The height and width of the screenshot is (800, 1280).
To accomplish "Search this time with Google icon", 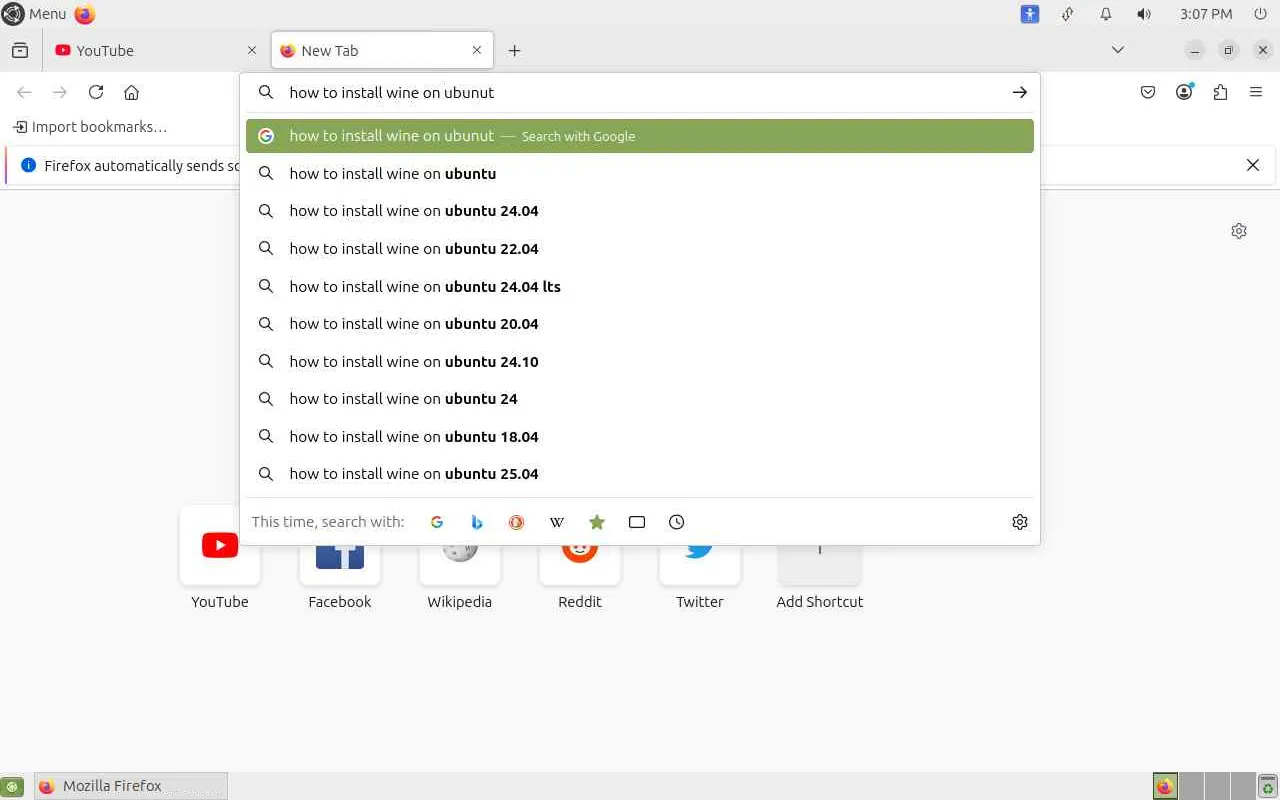I will 437,522.
